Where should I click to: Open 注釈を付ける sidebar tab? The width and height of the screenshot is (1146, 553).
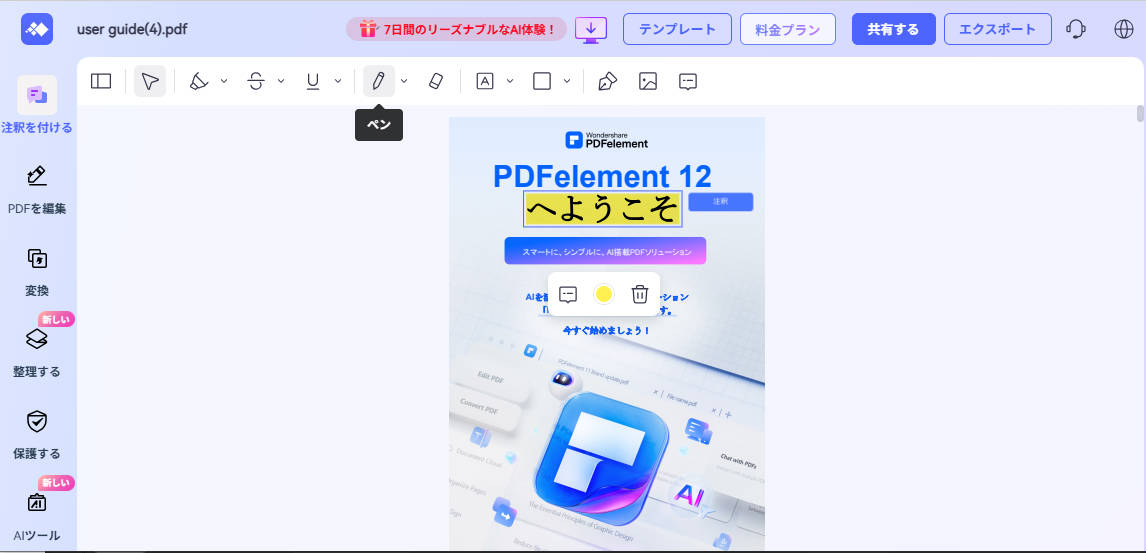(37, 106)
